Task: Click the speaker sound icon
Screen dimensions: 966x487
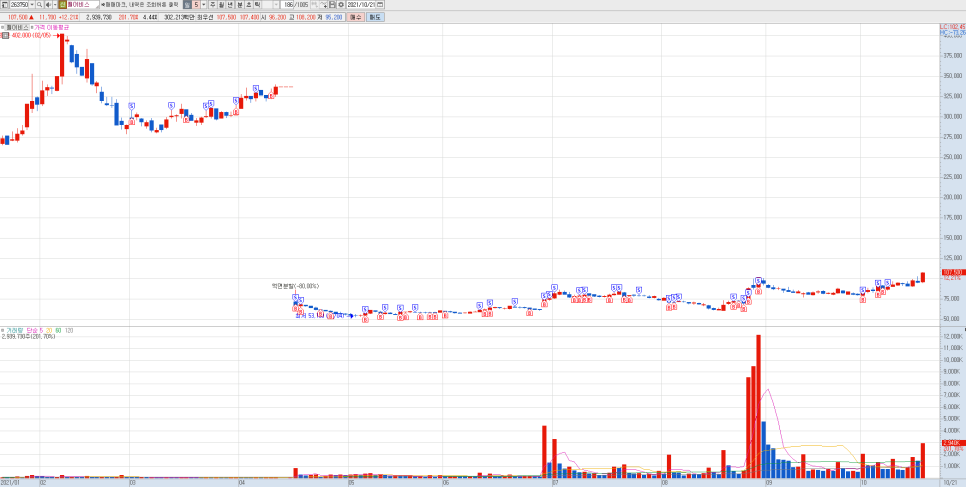Action: point(47,4)
